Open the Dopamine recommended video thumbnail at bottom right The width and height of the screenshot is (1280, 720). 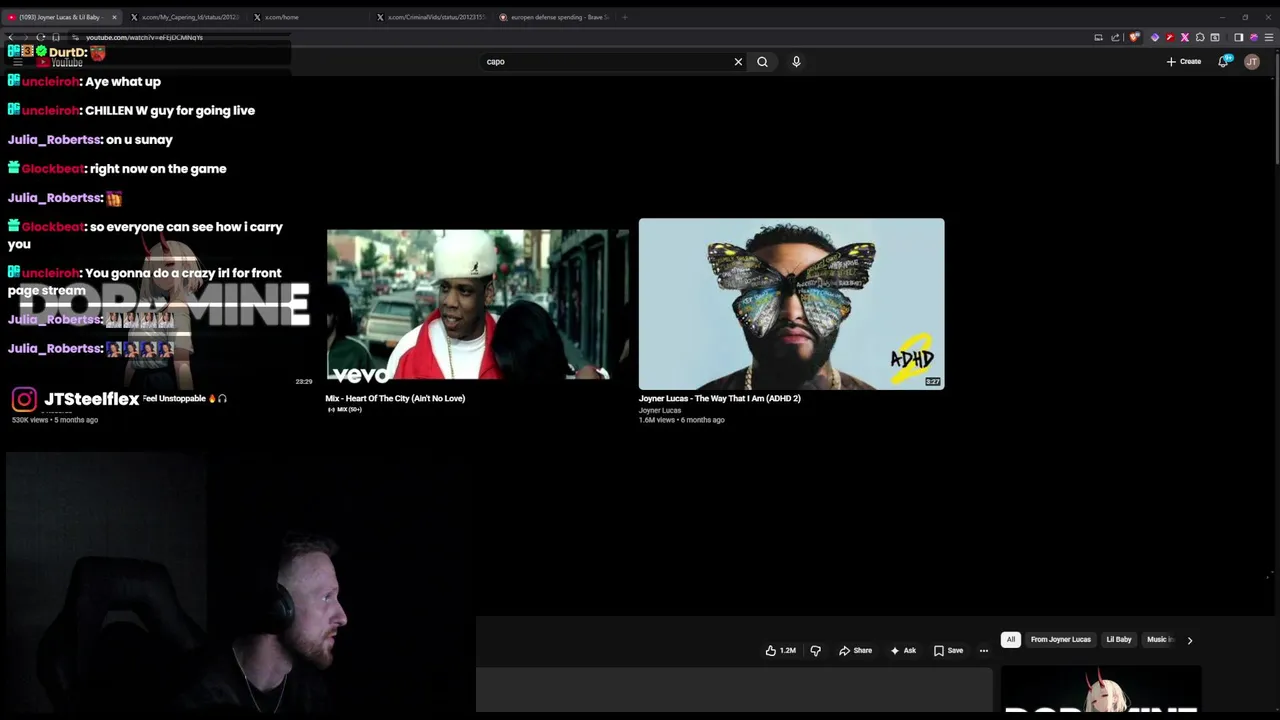coord(1101,690)
